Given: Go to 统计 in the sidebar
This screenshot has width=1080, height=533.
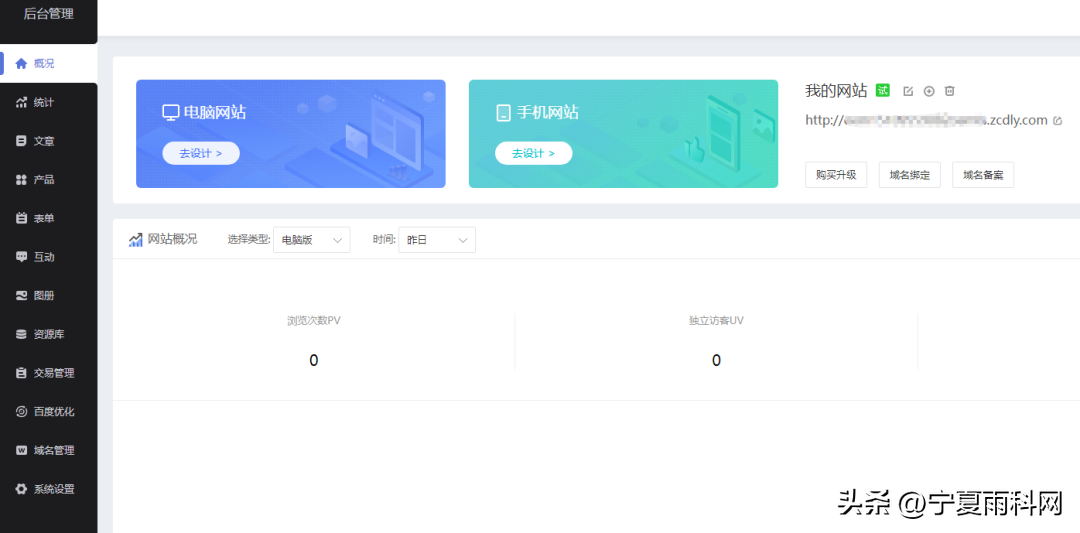Looking at the screenshot, I should coord(48,102).
